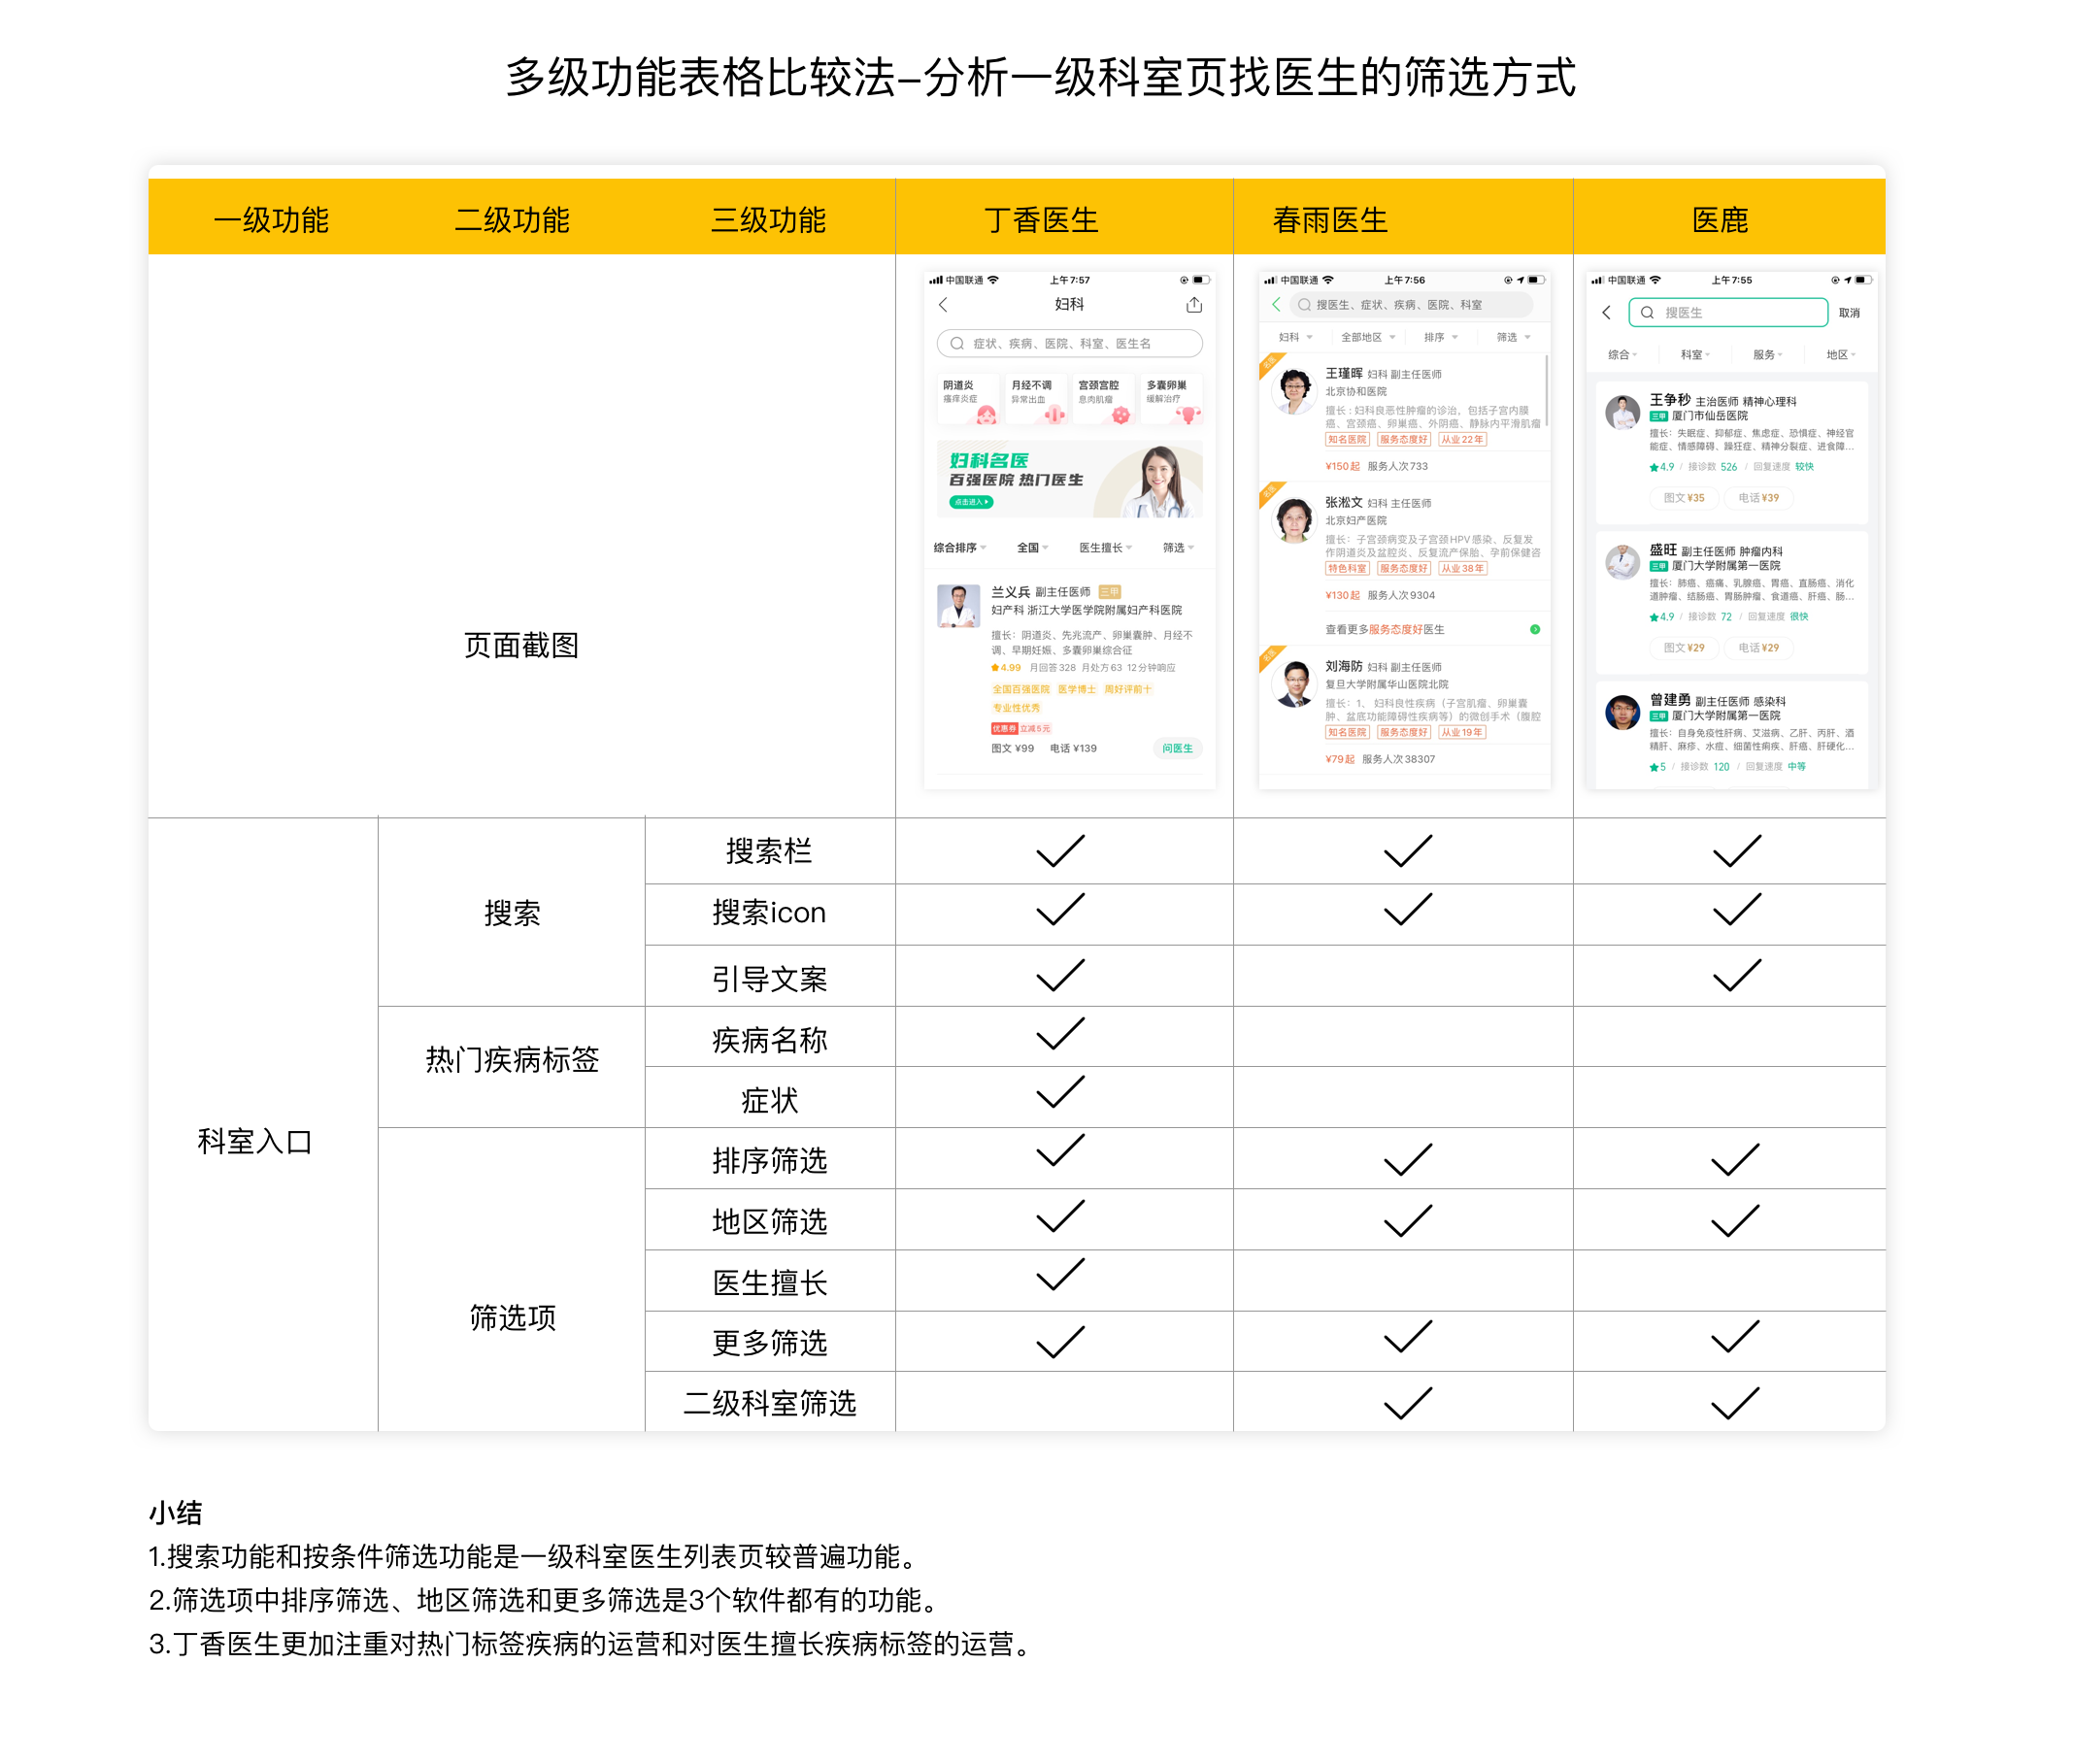Expand the 筛选 dropdown in 春雨医生
This screenshot has height=1764, width=2073.
(x=1512, y=337)
